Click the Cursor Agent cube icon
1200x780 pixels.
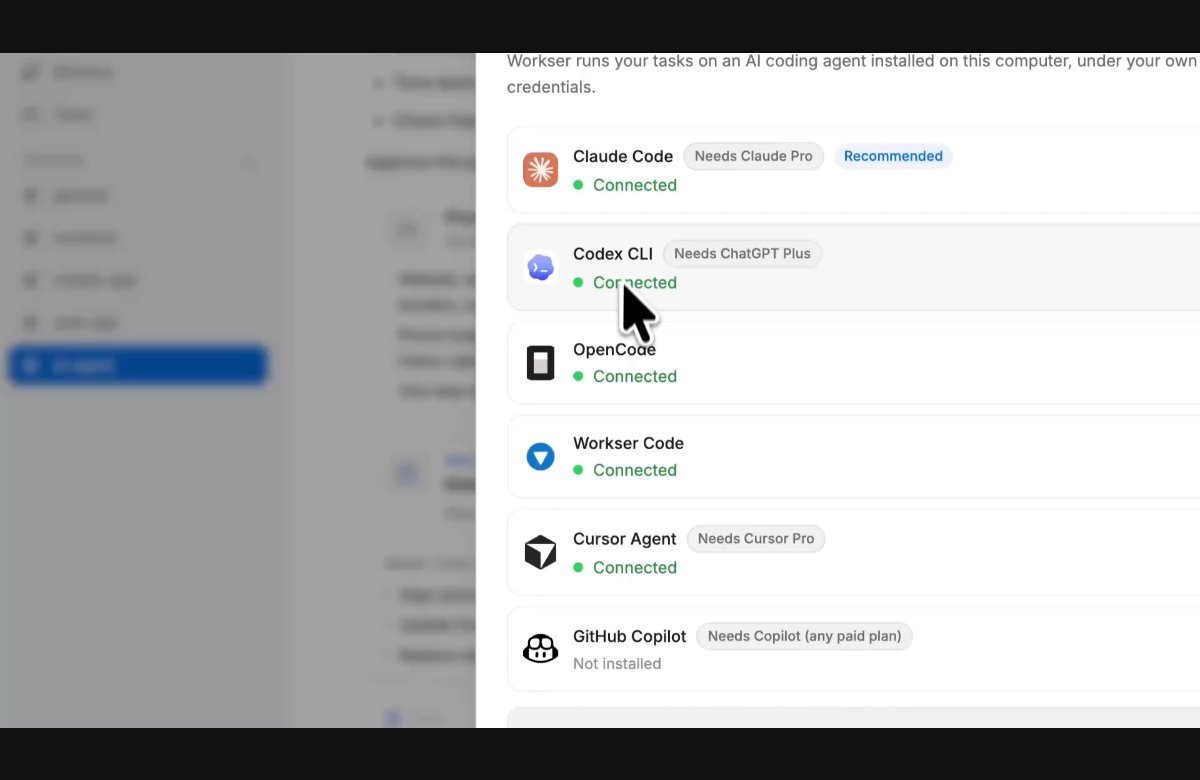(540, 552)
